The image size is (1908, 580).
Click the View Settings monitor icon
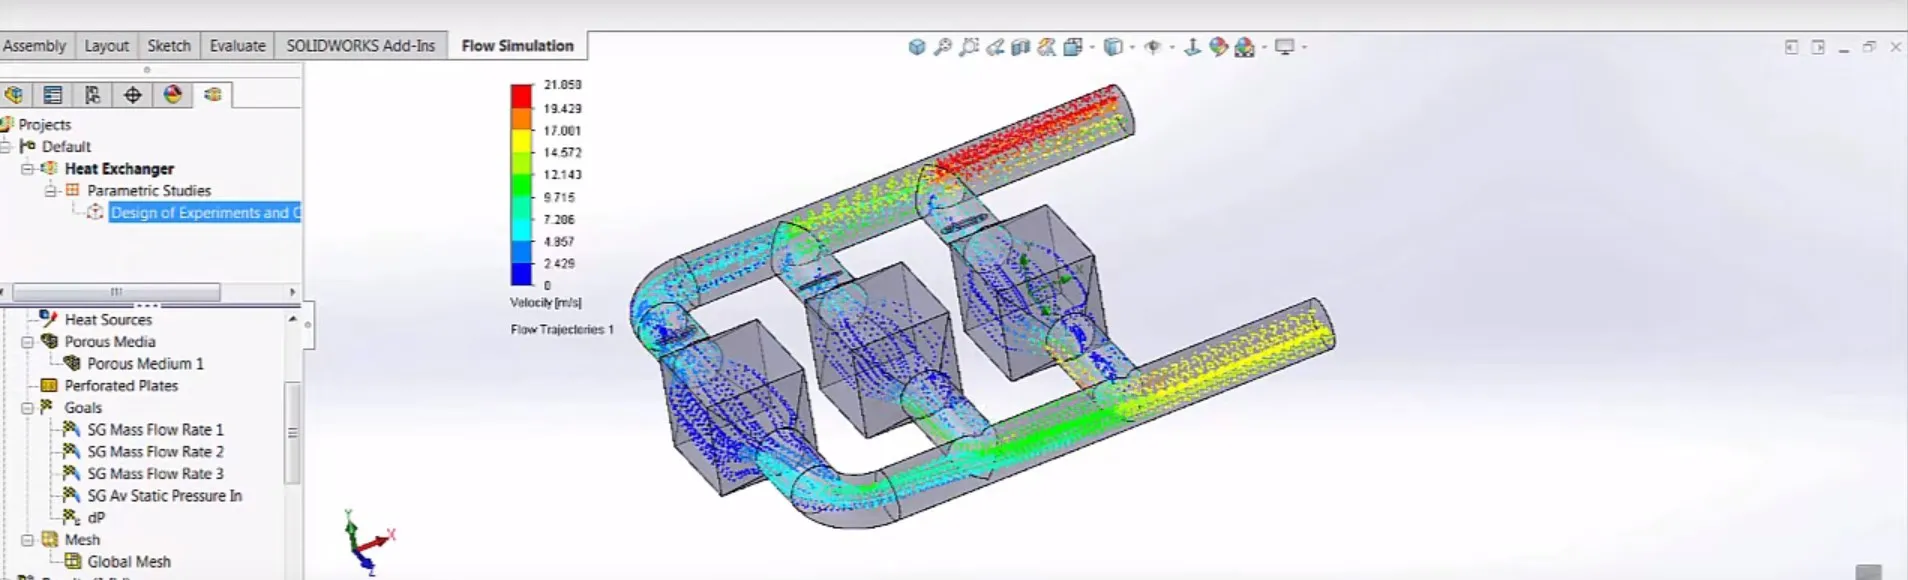tap(1285, 47)
